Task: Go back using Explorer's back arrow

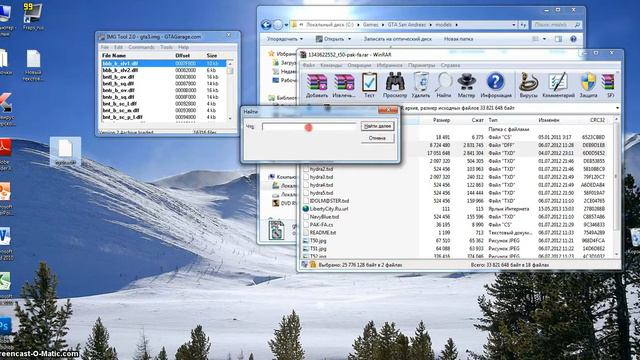Action: pos(266,25)
